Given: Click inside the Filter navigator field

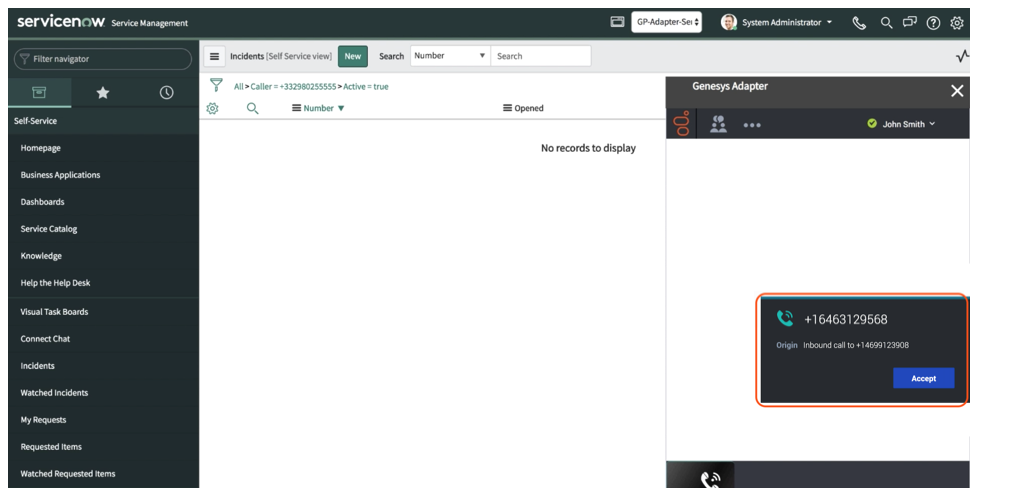Looking at the screenshot, I should click(102, 59).
